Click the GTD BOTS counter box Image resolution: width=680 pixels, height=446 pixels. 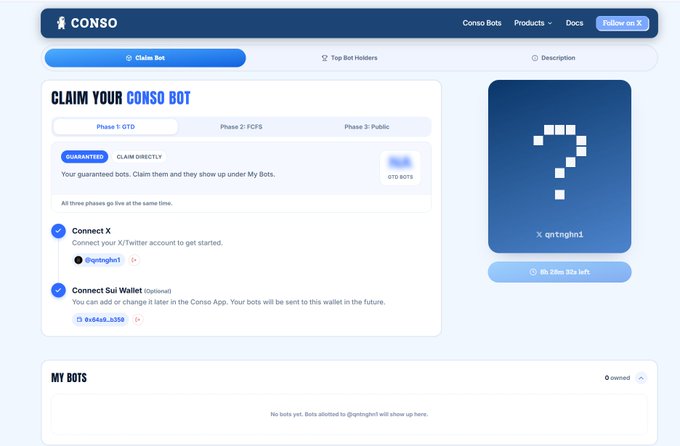coord(400,168)
